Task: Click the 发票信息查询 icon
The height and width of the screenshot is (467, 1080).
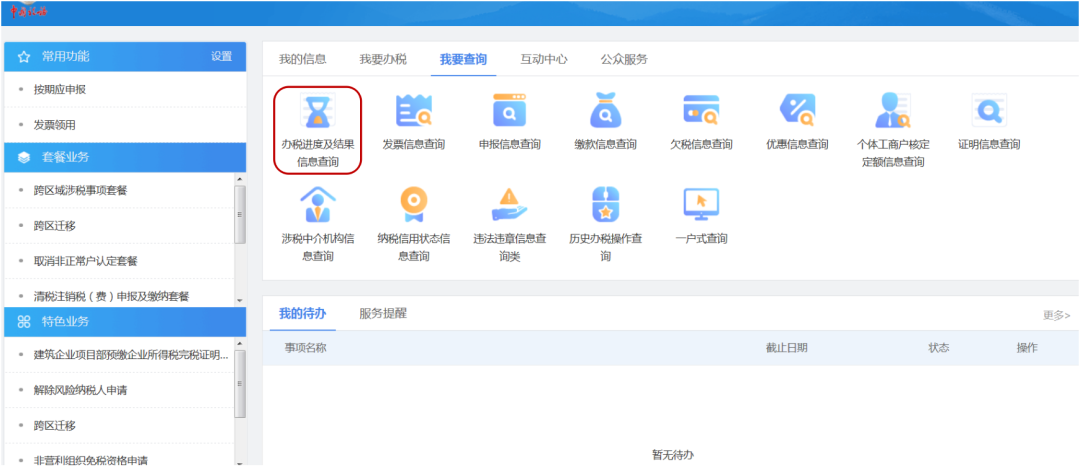Action: pos(413,111)
